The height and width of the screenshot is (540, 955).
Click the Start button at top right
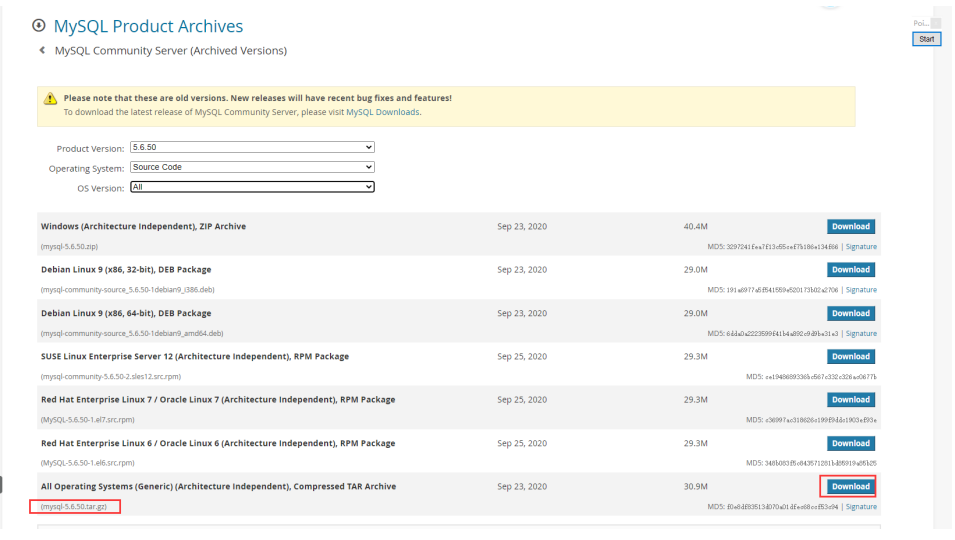click(x=926, y=39)
